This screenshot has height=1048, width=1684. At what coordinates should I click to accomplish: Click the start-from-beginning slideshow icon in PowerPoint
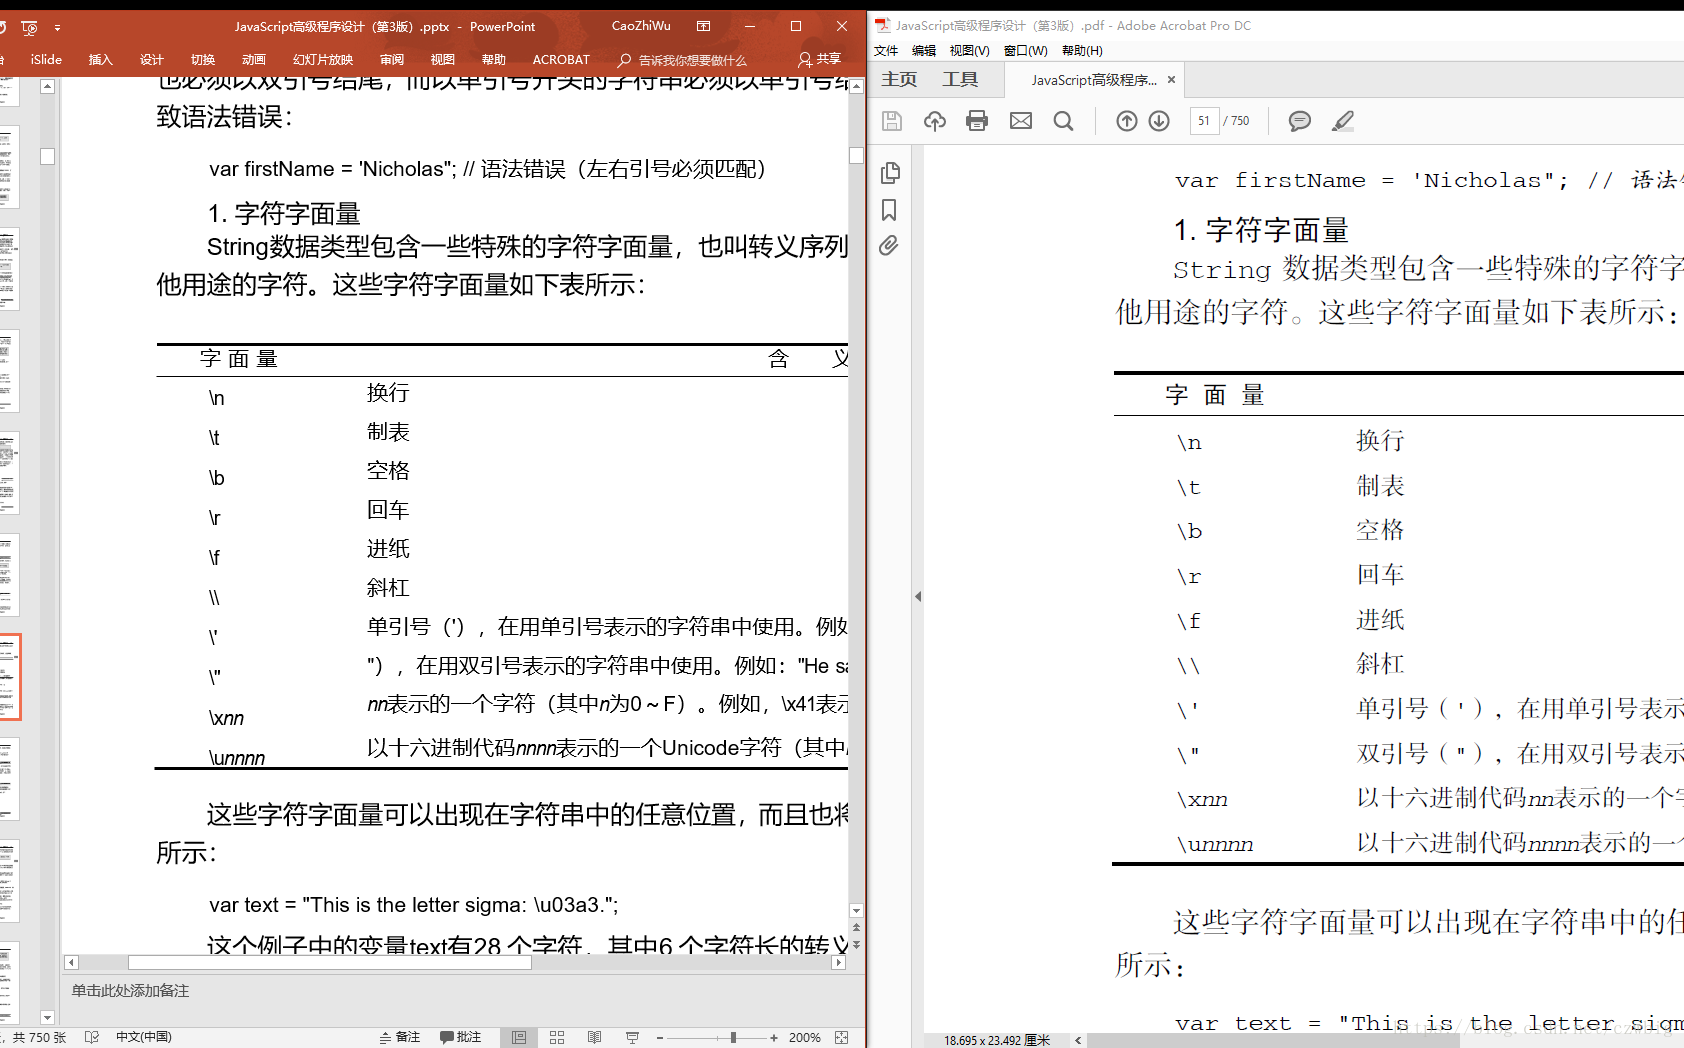pos(29,27)
